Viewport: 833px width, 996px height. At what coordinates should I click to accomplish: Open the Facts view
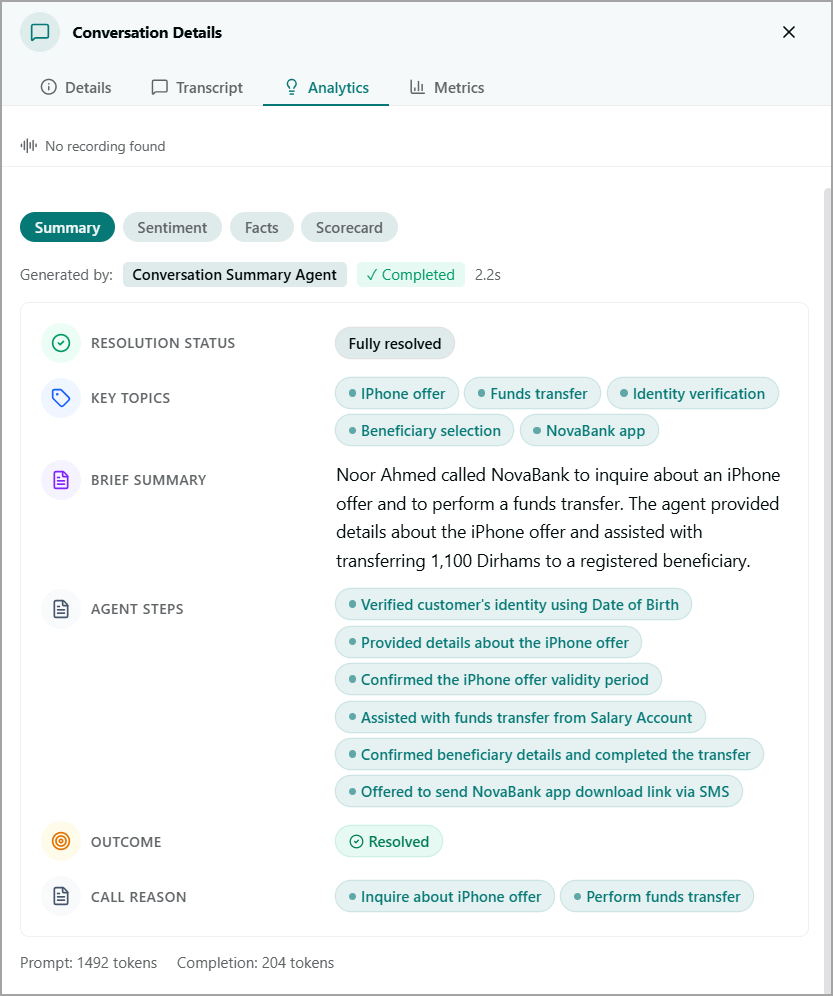[x=262, y=227]
